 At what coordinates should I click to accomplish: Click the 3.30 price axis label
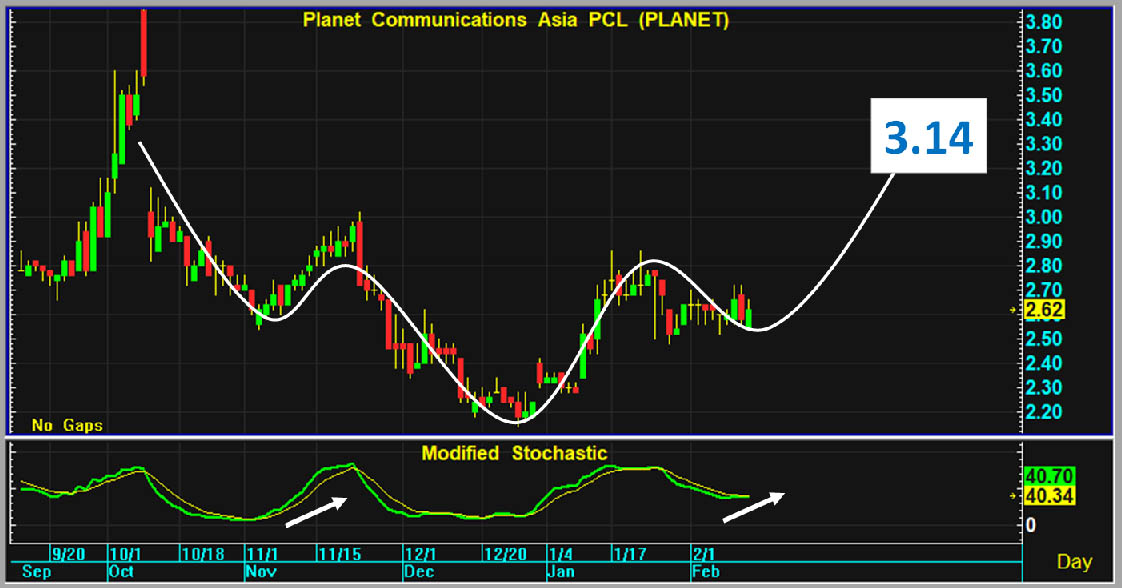[1043, 144]
